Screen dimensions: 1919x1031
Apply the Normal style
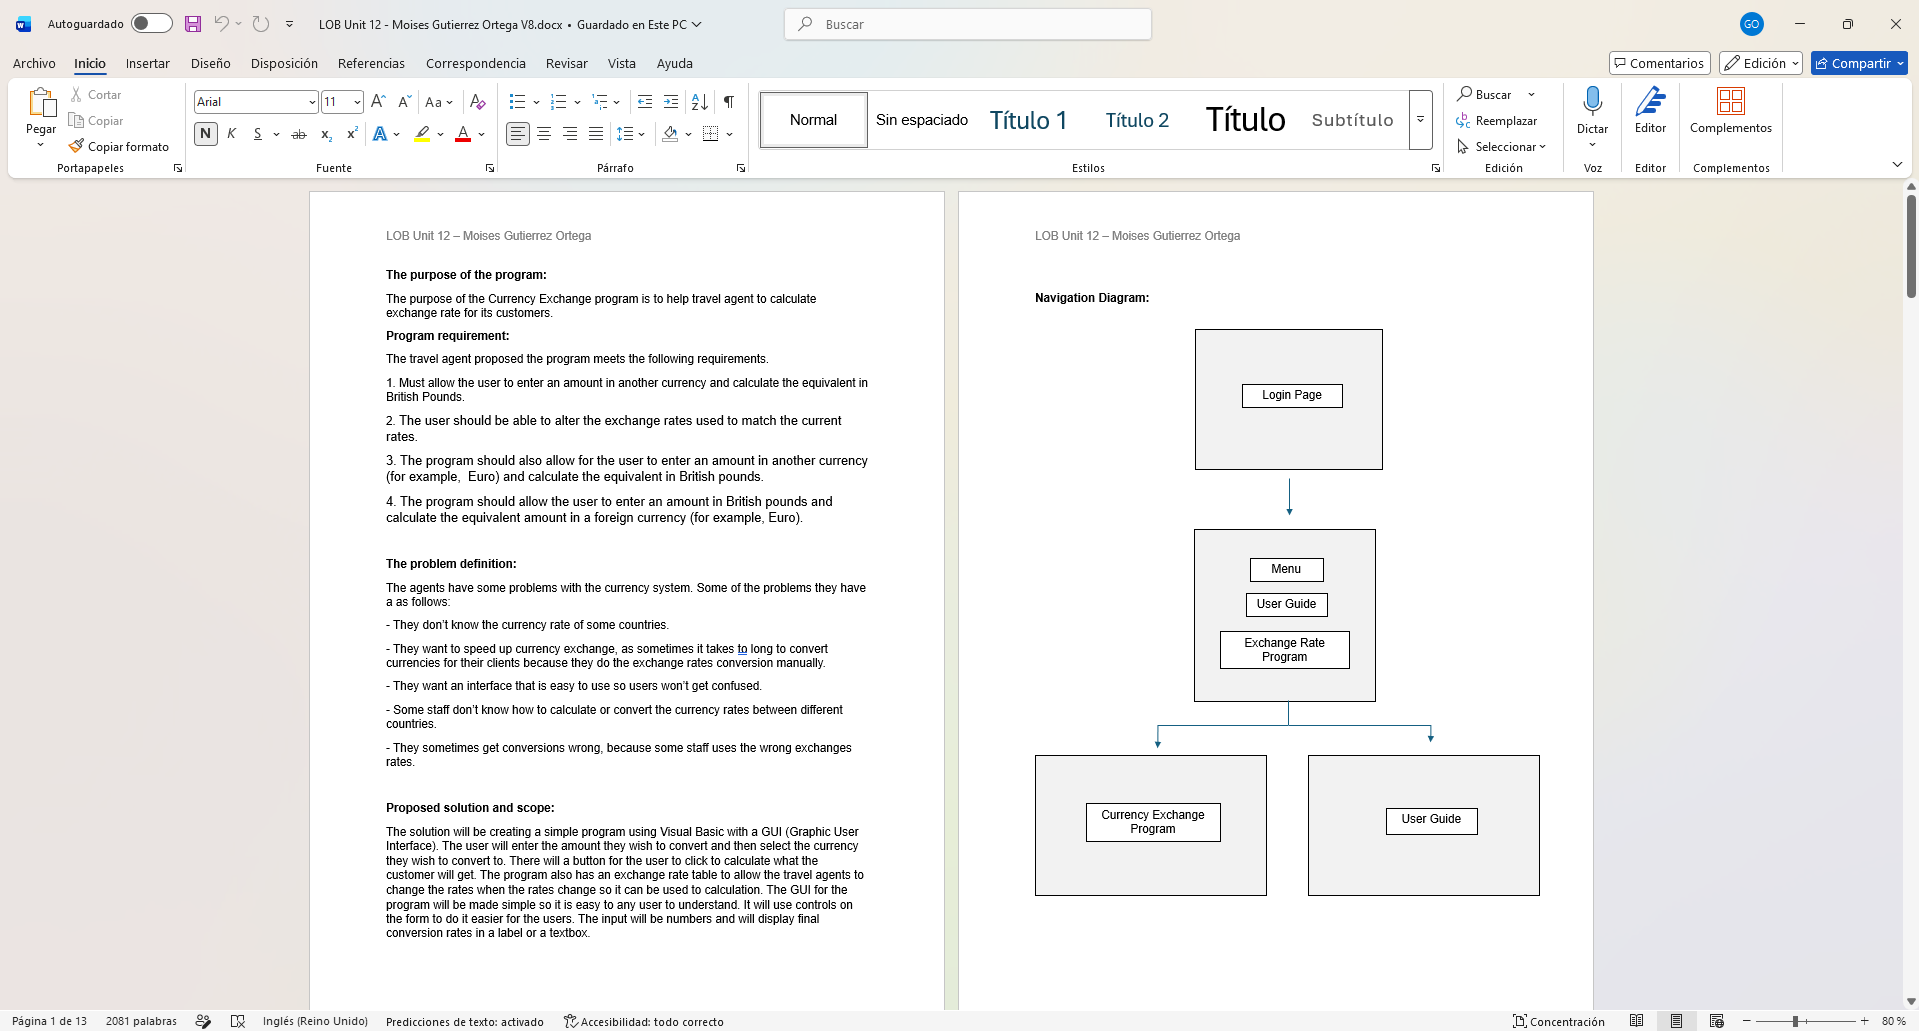tap(813, 120)
